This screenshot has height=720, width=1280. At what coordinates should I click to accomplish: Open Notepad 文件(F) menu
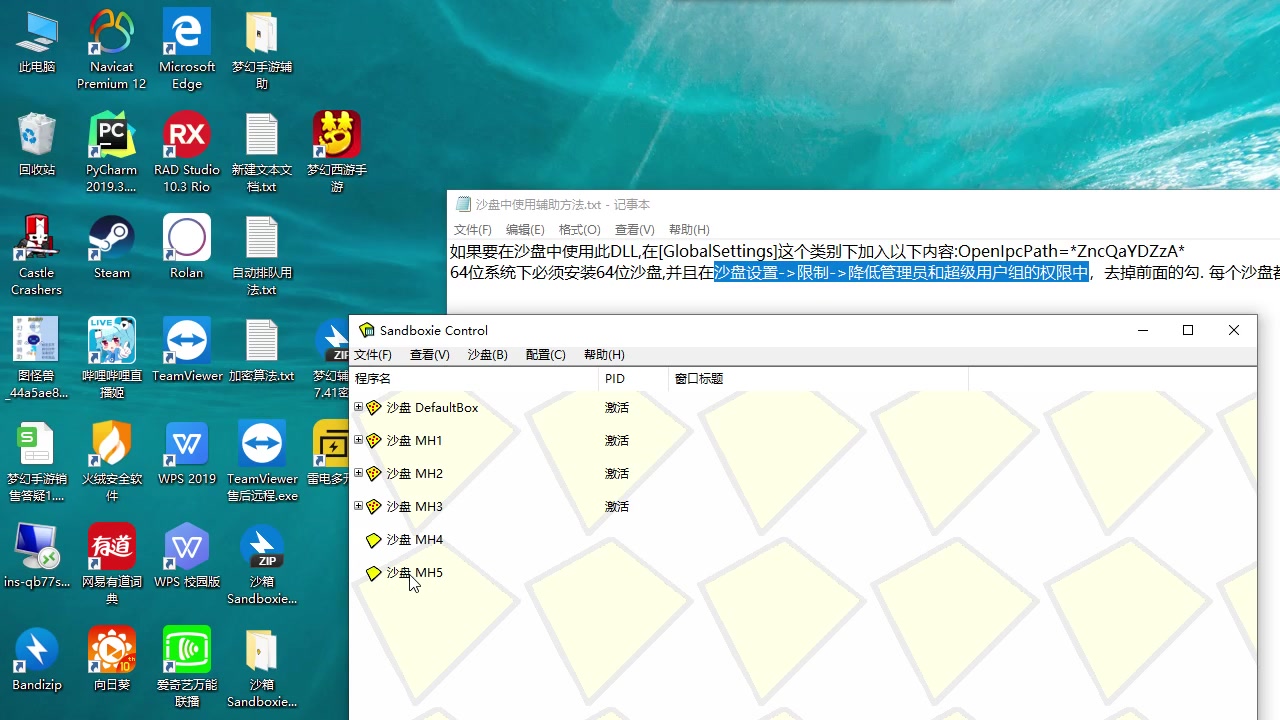(x=472, y=230)
